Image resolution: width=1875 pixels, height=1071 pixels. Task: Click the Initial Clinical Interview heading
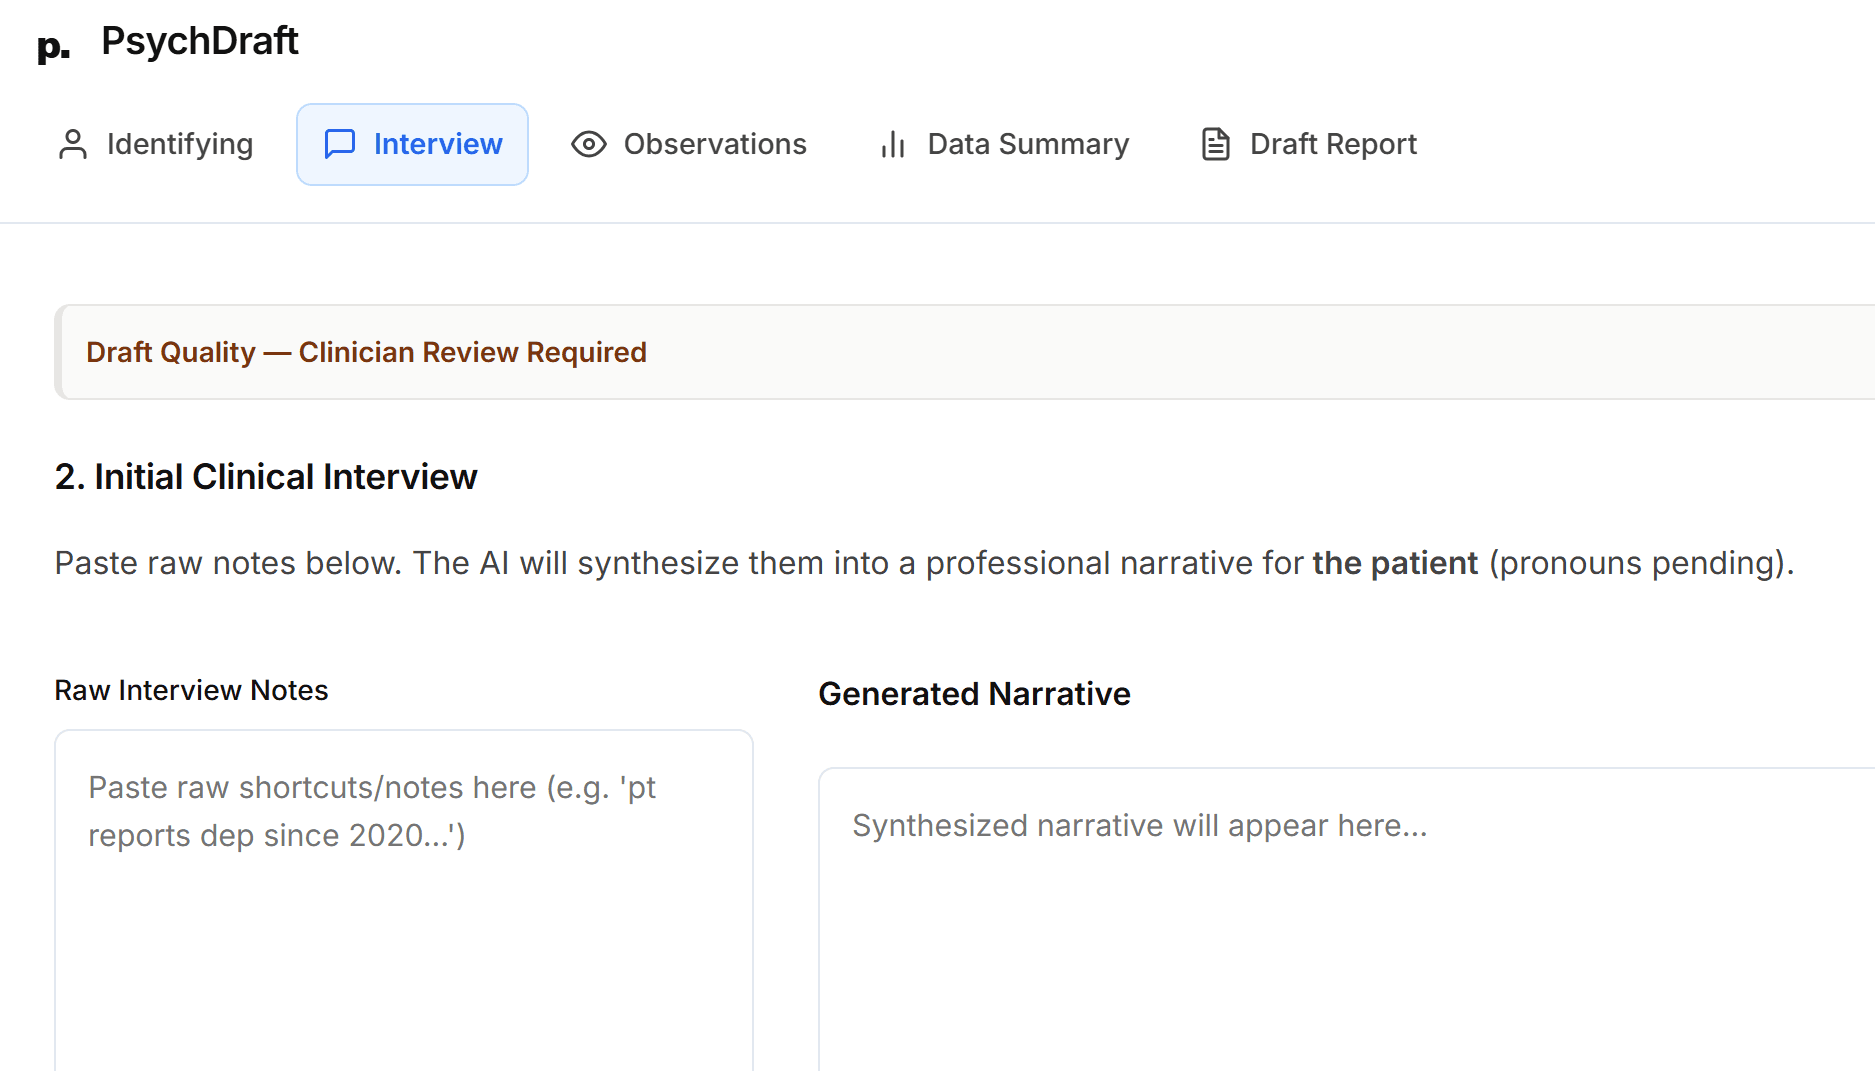(x=266, y=477)
